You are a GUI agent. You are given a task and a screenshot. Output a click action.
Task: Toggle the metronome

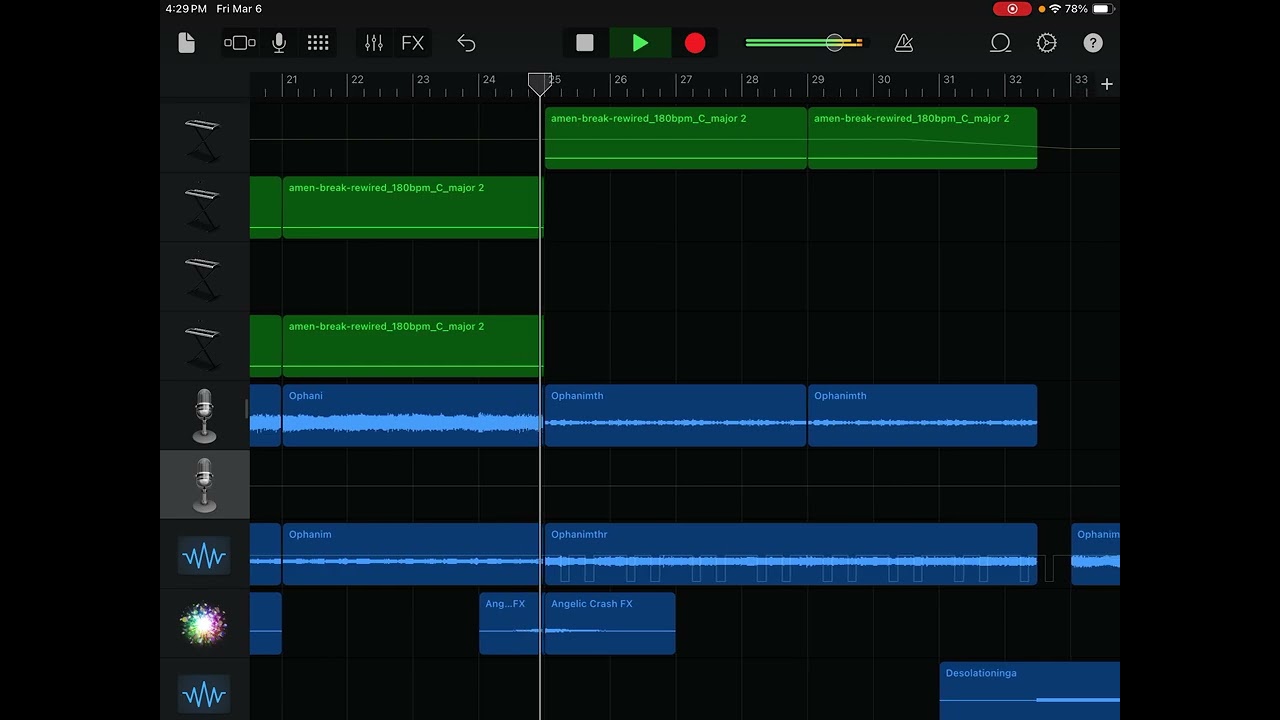click(904, 43)
